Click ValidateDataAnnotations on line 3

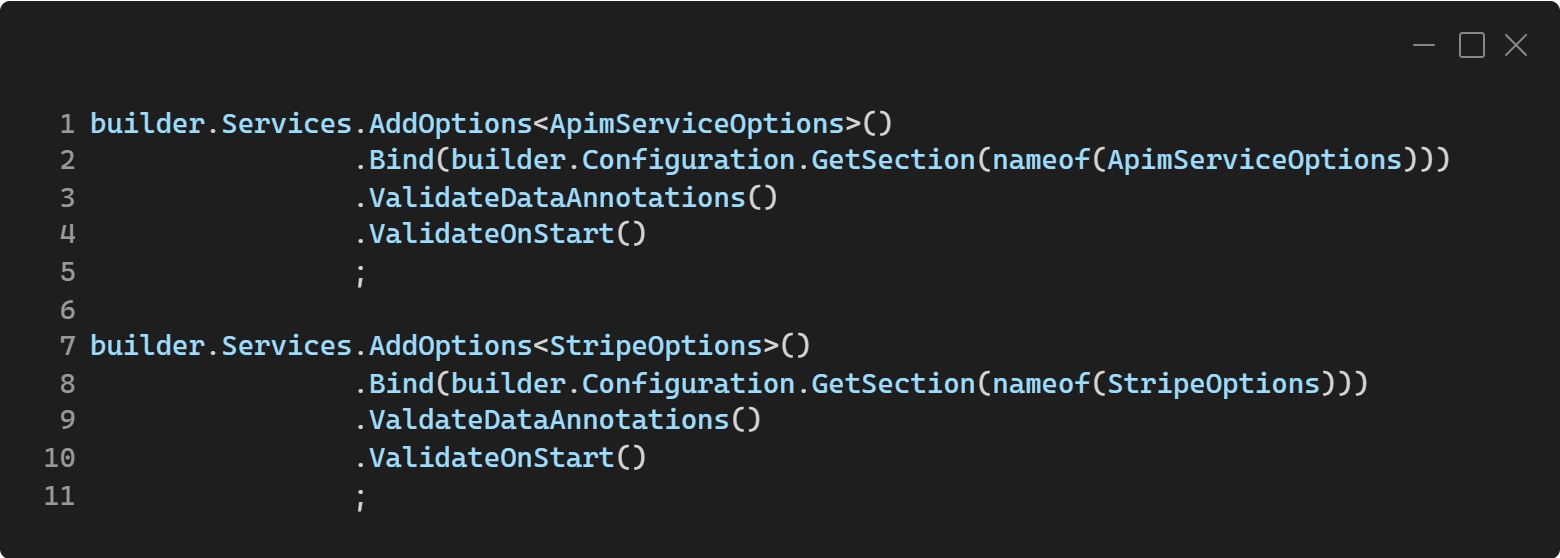[558, 198]
